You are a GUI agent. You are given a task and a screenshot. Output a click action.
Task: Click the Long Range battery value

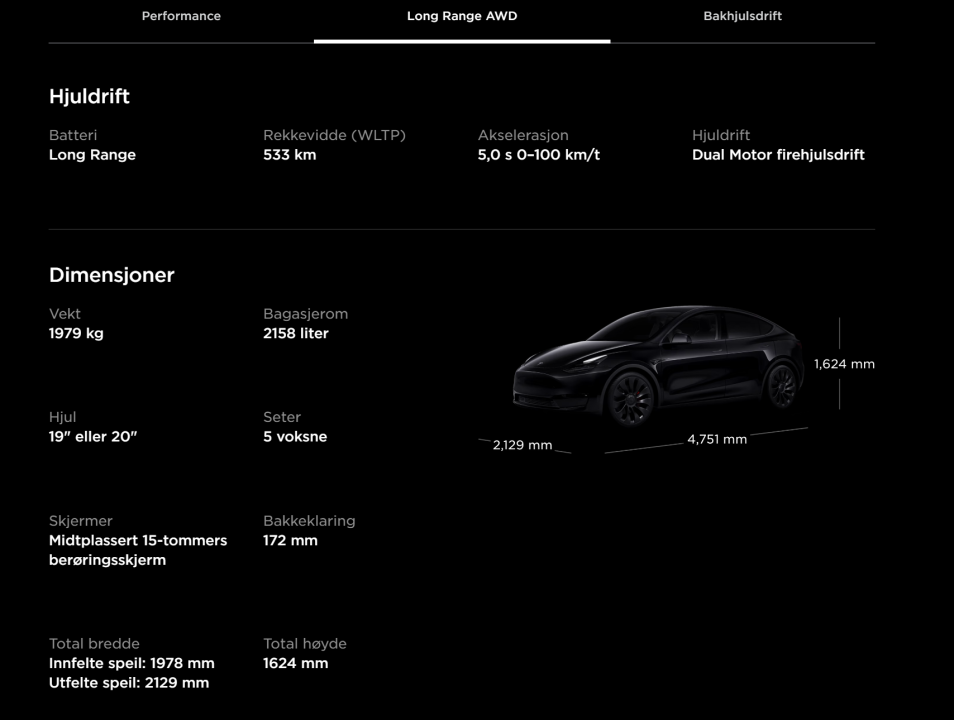coord(92,155)
